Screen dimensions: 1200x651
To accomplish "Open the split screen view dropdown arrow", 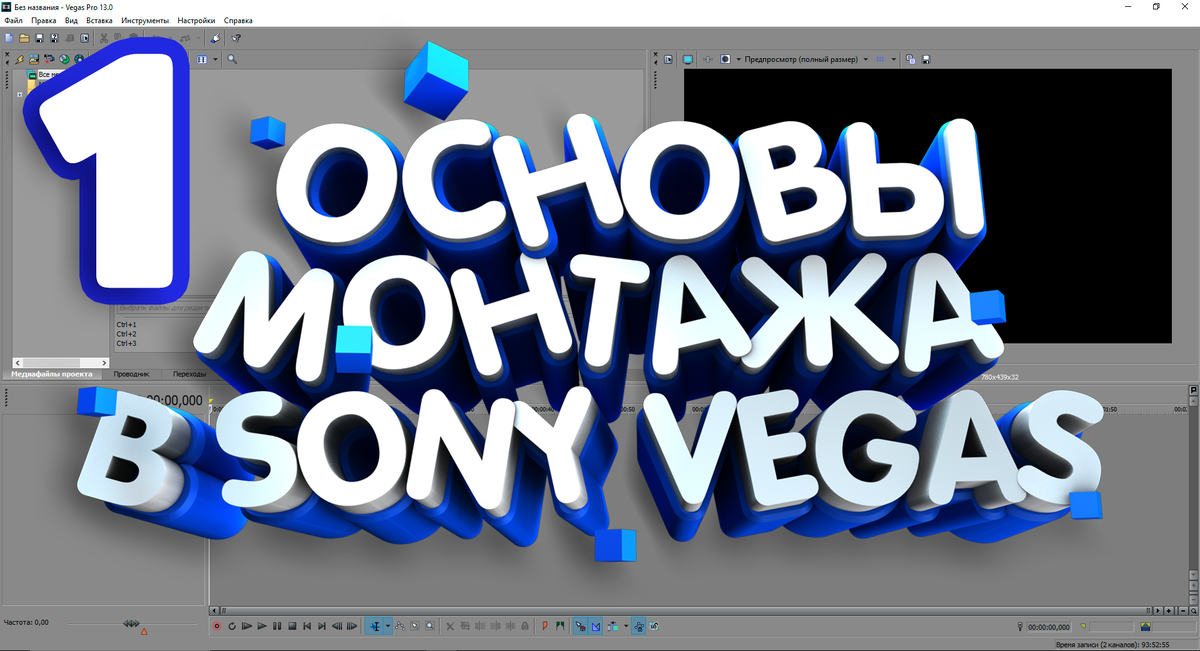I will (x=739, y=60).
